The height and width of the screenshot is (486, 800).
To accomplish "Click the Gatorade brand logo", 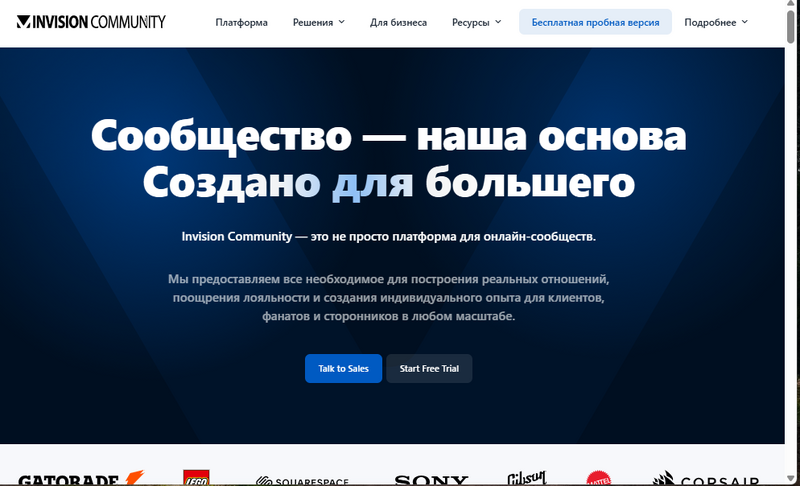I will click(x=81, y=478).
